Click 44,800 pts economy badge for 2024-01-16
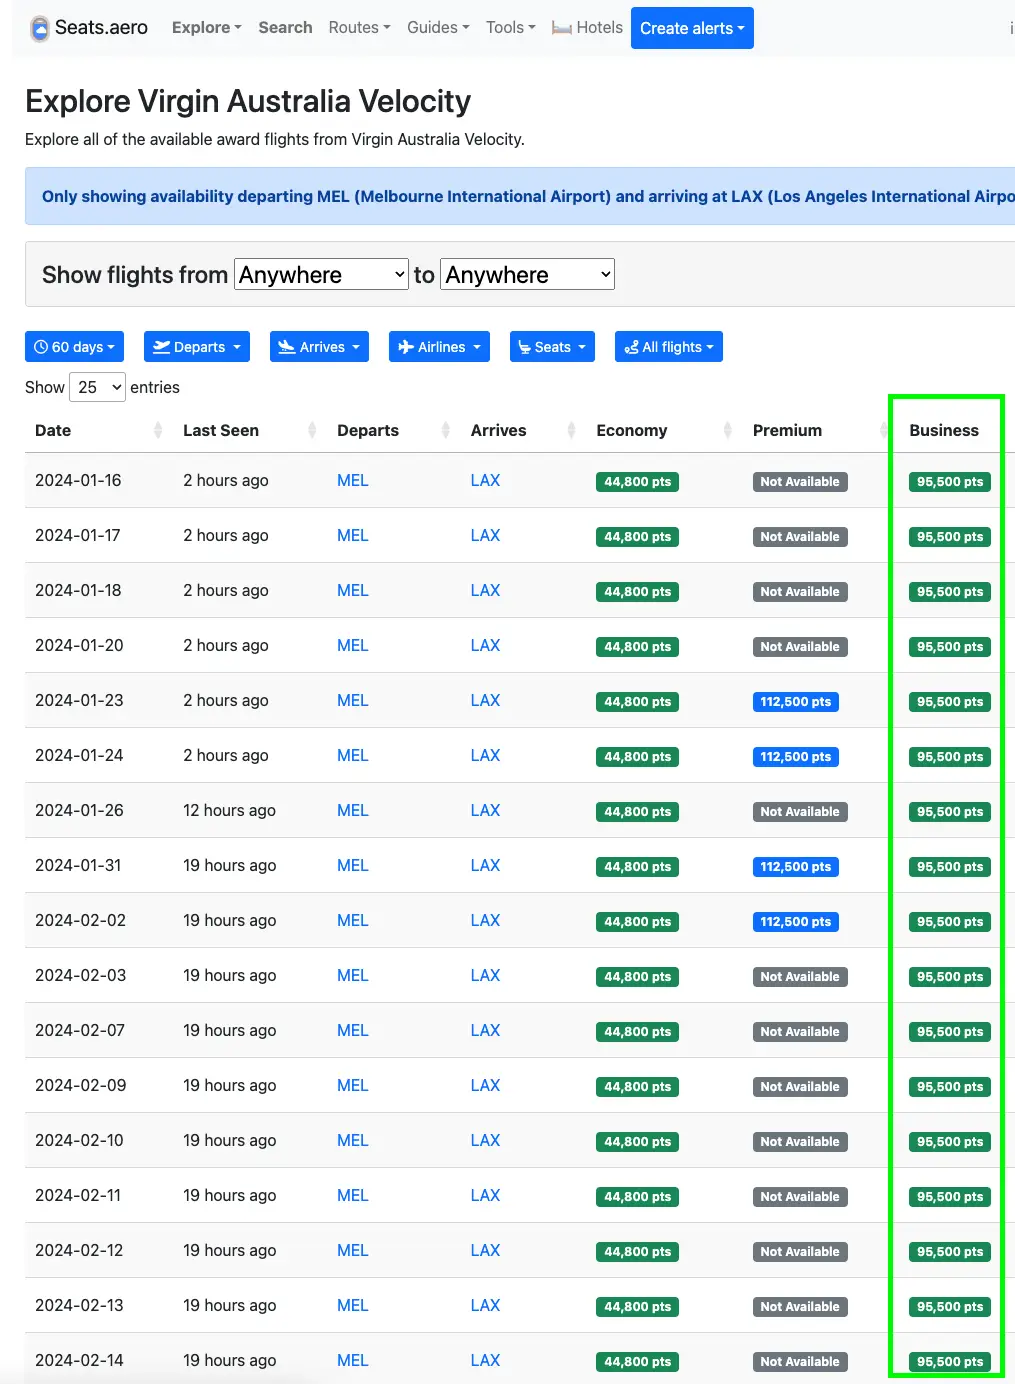 (638, 482)
